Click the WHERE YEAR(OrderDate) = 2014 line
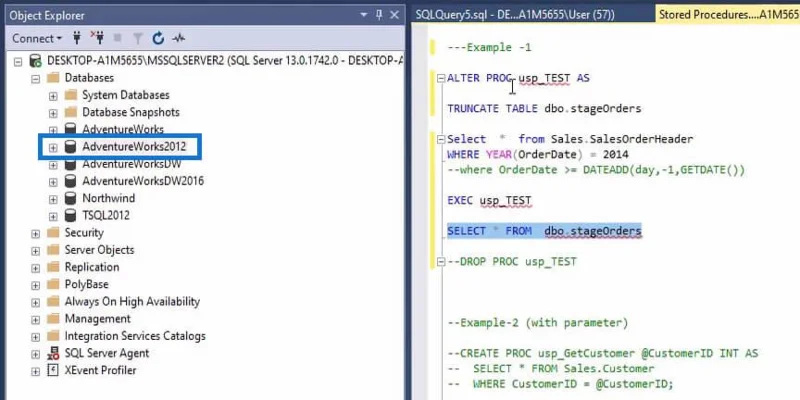Screen dimensions: 800x400 538,155
